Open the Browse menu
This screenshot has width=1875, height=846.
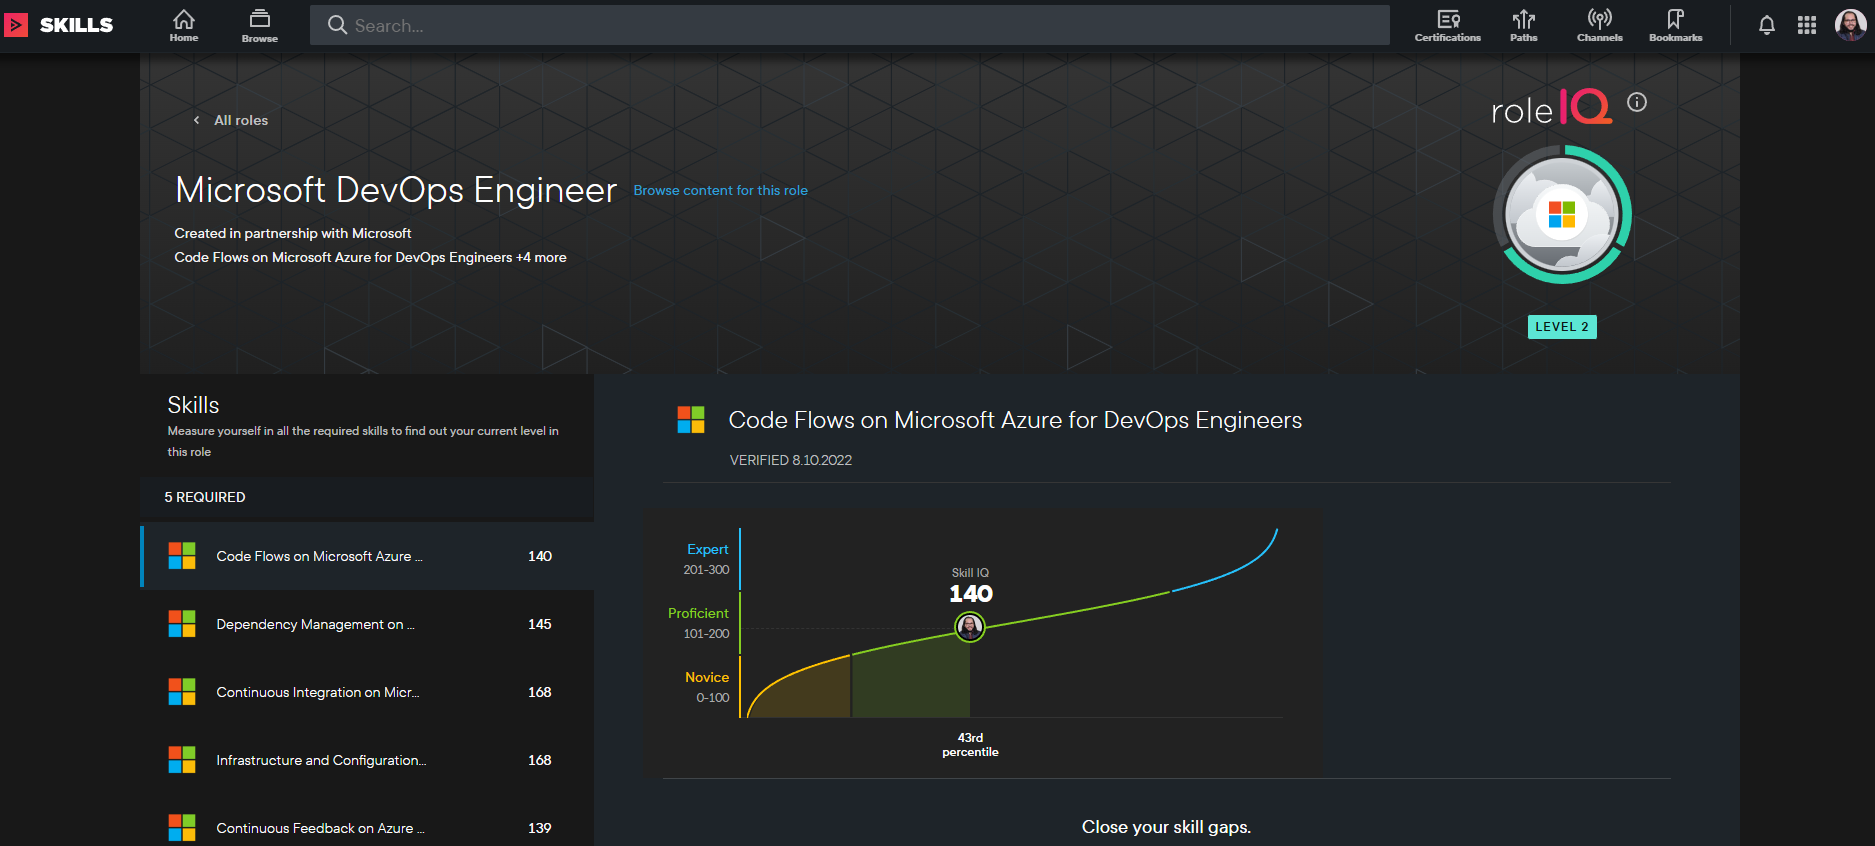260,26
